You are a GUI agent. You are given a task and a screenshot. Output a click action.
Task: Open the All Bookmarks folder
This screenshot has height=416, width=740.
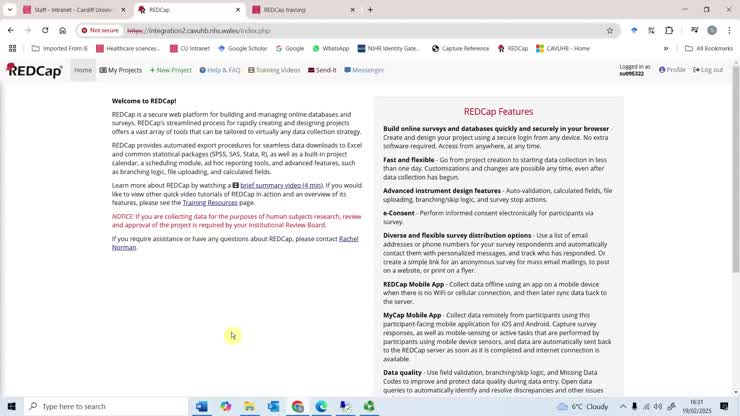pyautogui.click(x=709, y=48)
